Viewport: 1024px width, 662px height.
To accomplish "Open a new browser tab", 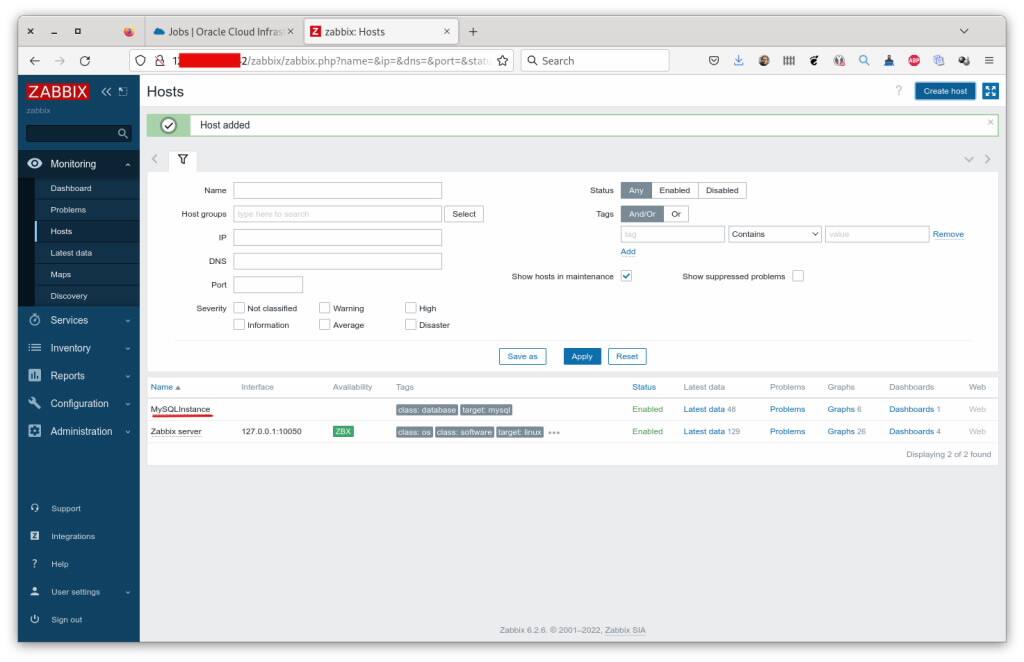I will point(473,31).
